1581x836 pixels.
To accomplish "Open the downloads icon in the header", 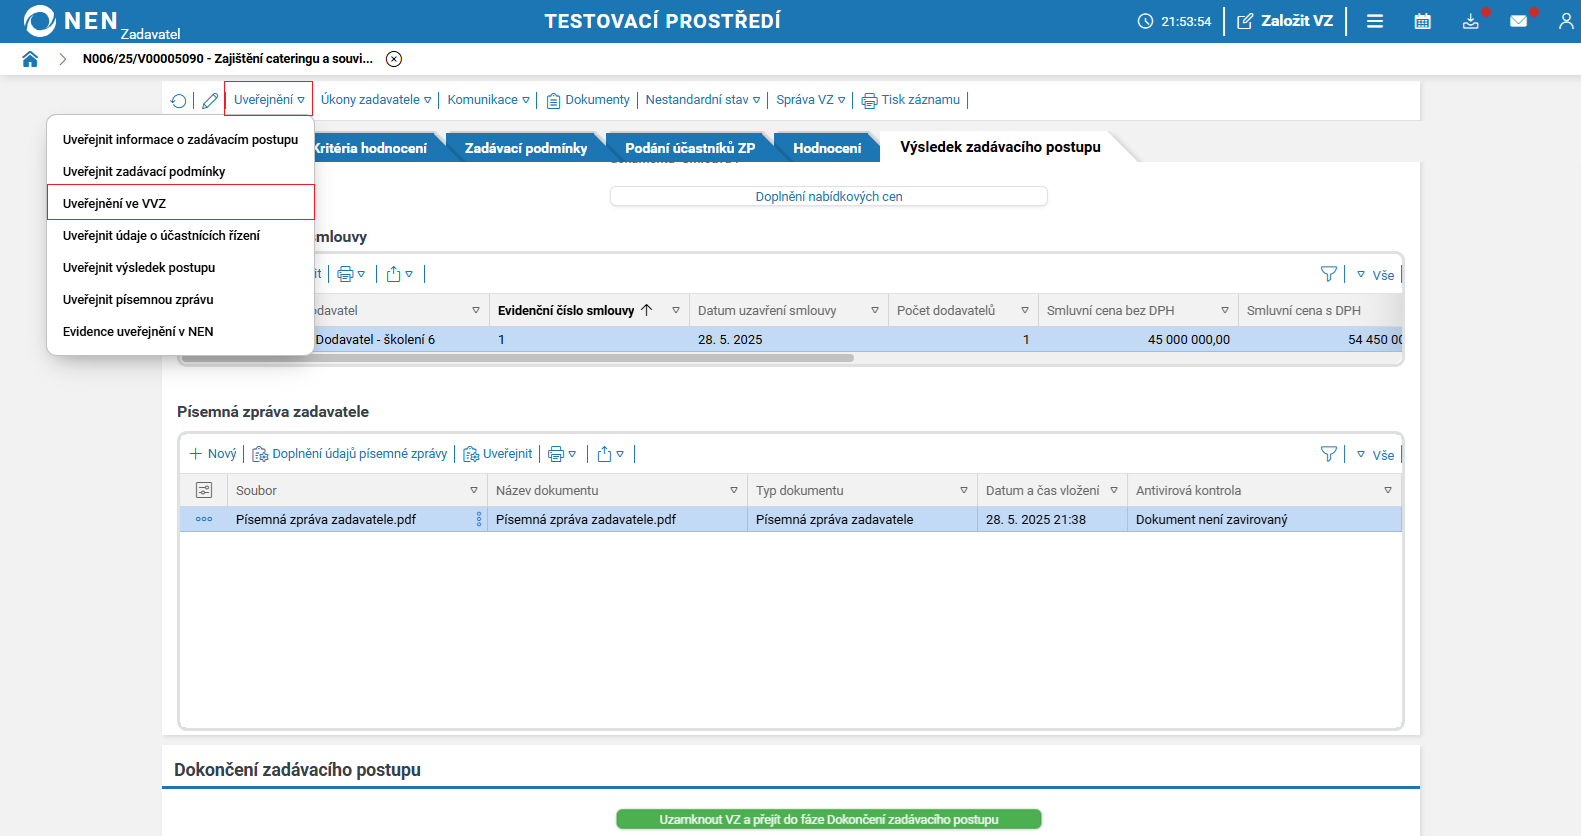I will pos(1470,21).
